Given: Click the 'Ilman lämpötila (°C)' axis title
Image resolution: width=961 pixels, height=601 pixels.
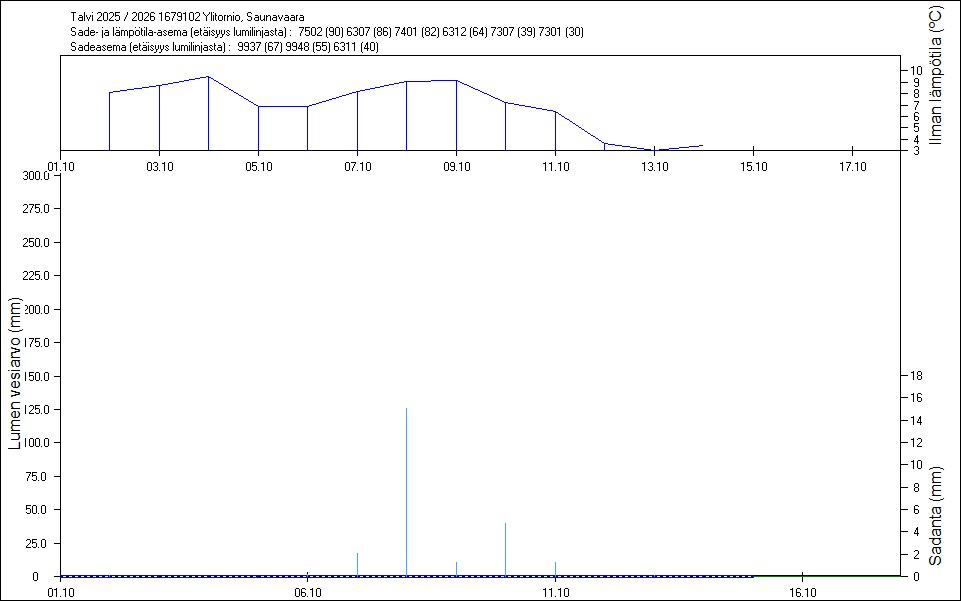Looking at the screenshot, I should pos(935,77).
